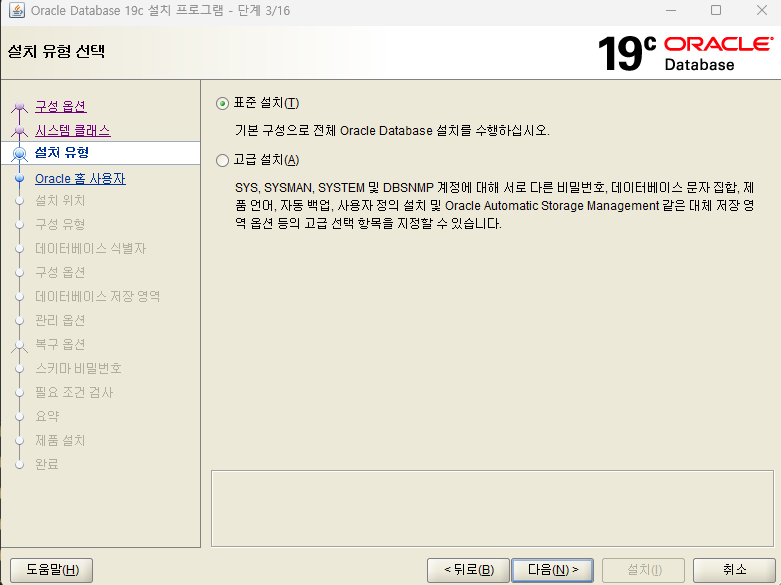Click the 스키마 비밀번호 step
Screen dimensions: 781x585
click(x=78, y=368)
